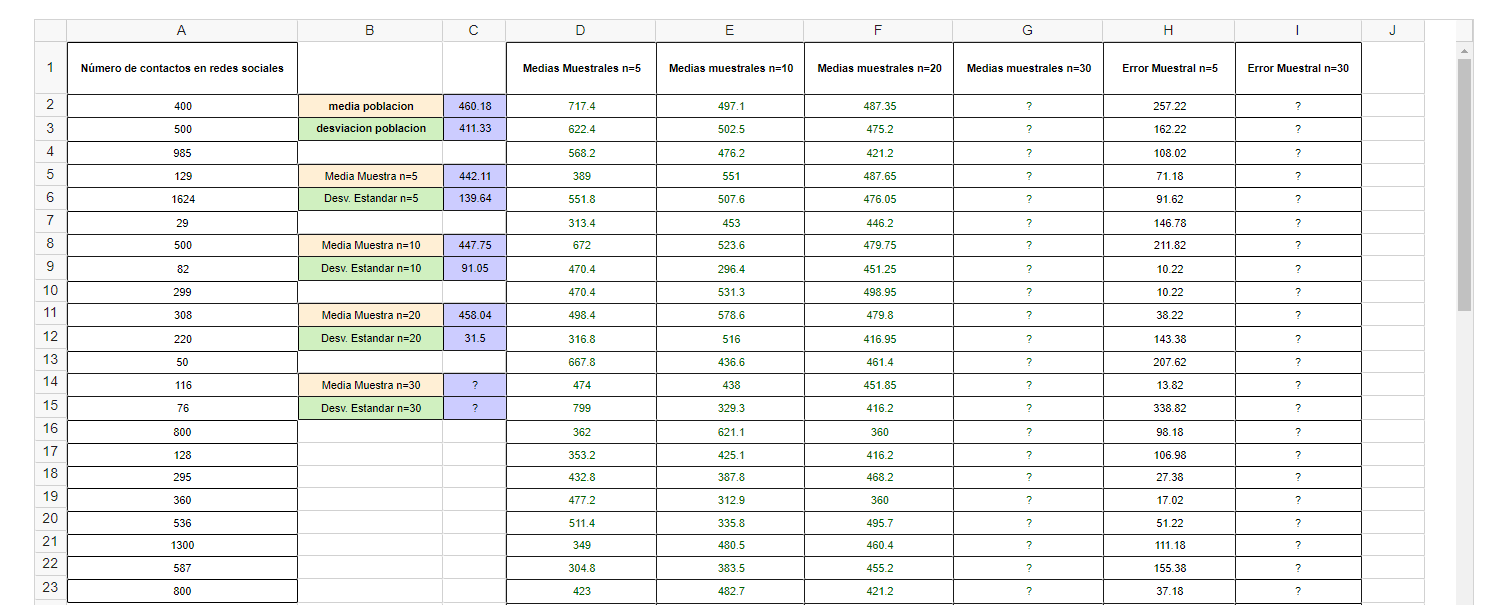This screenshot has height=605, width=1498.
Task: Select column header A
Action: (182, 31)
